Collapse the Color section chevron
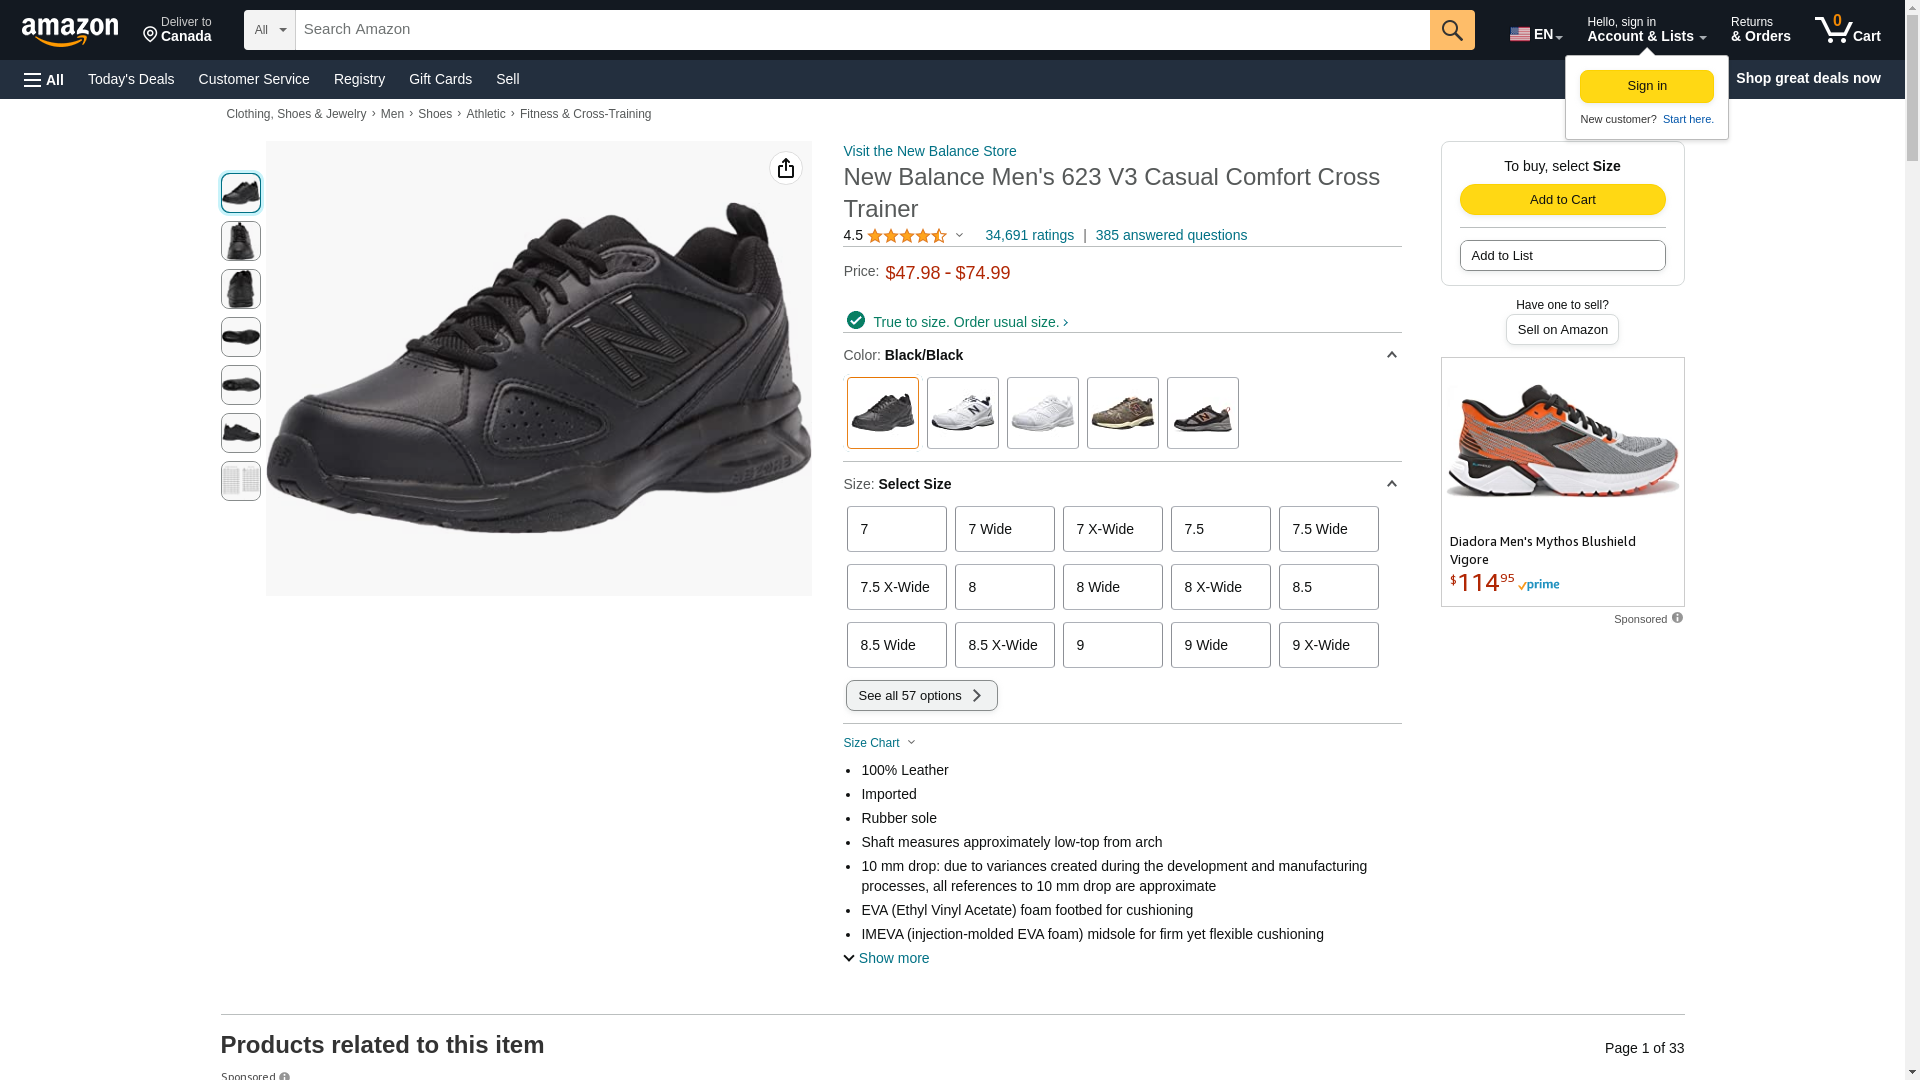 coord(1391,355)
